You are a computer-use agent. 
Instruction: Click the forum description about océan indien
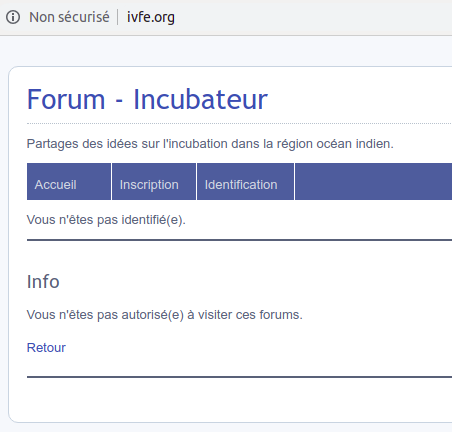[210, 144]
